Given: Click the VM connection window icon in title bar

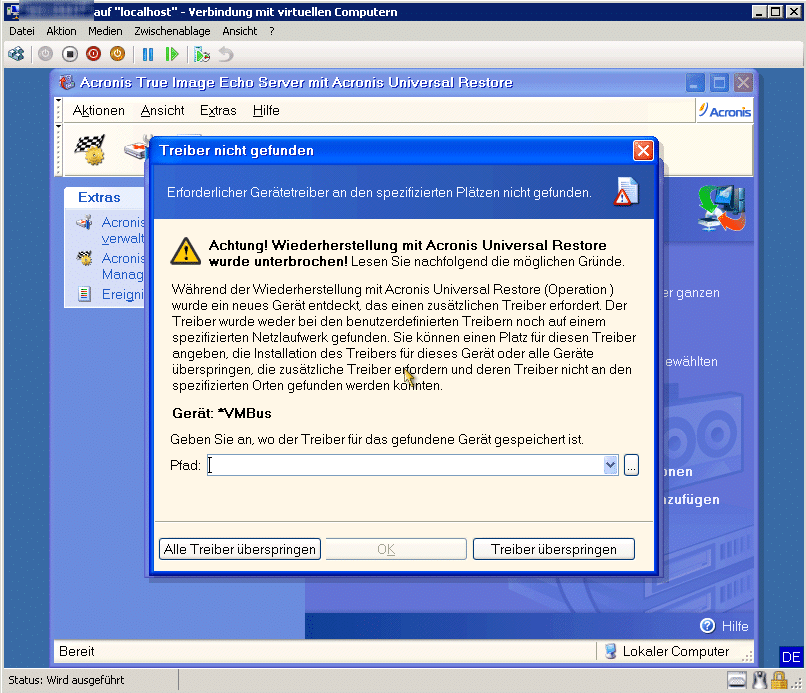Looking at the screenshot, I should (12, 11).
